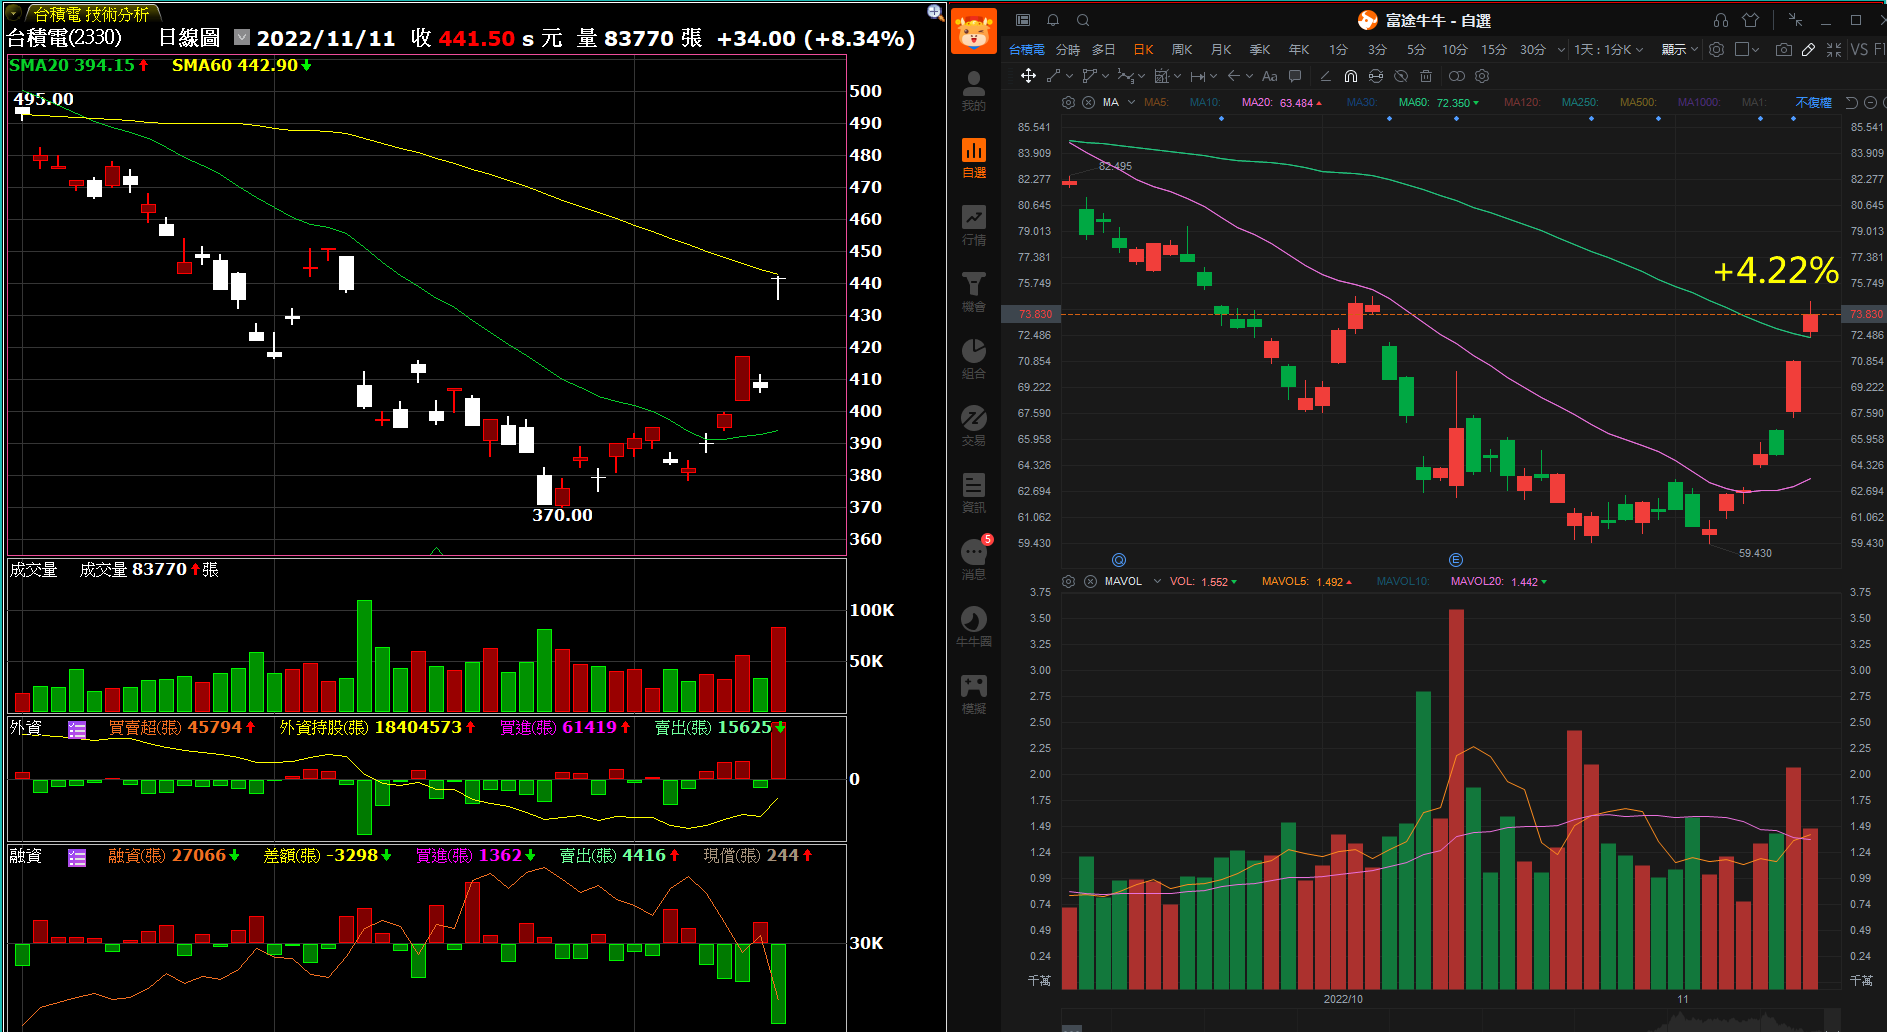Open 牛牛圈 community in sidebar
Viewport: 1887px width, 1032px height.
click(x=974, y=627)
